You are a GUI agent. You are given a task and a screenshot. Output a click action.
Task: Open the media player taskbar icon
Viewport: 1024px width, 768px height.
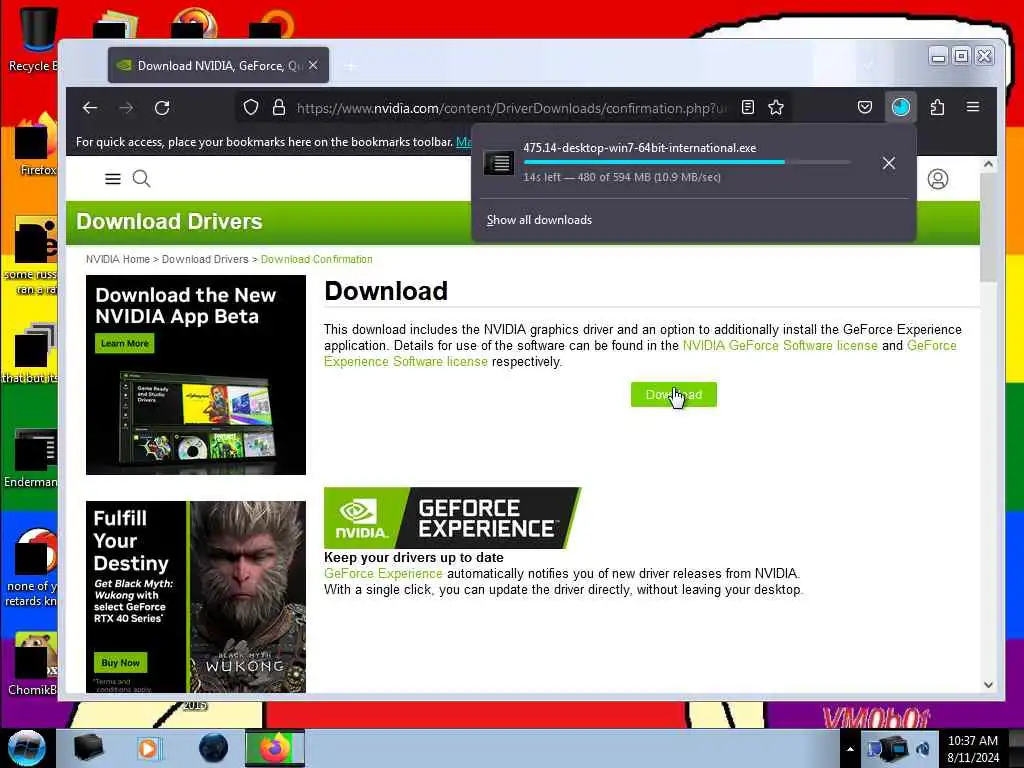coord(148,748)
